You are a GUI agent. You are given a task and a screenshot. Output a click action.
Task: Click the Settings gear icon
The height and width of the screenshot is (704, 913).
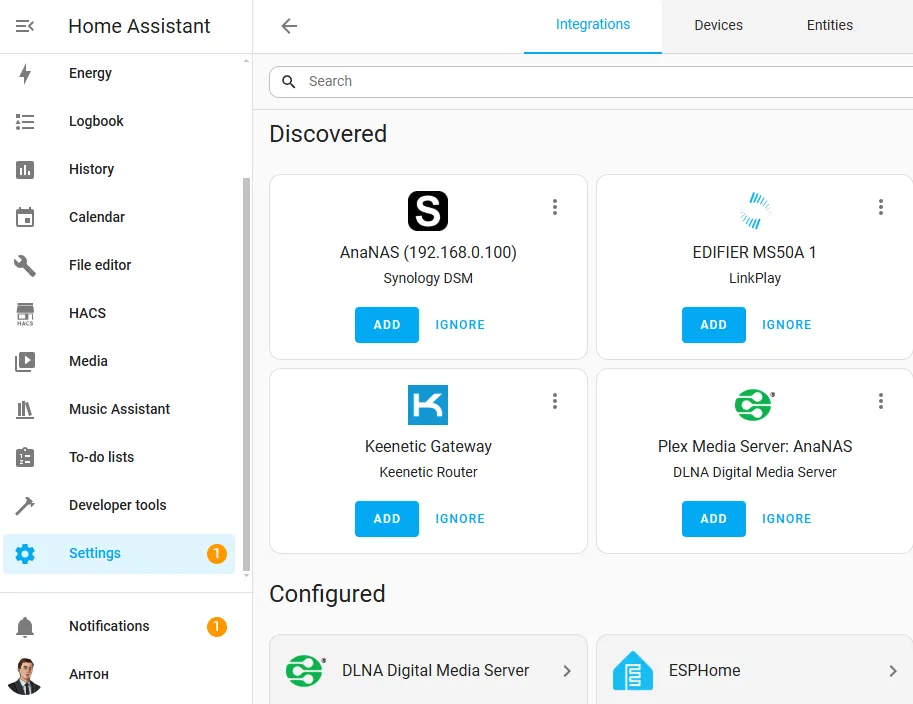(x=24, y=553)
